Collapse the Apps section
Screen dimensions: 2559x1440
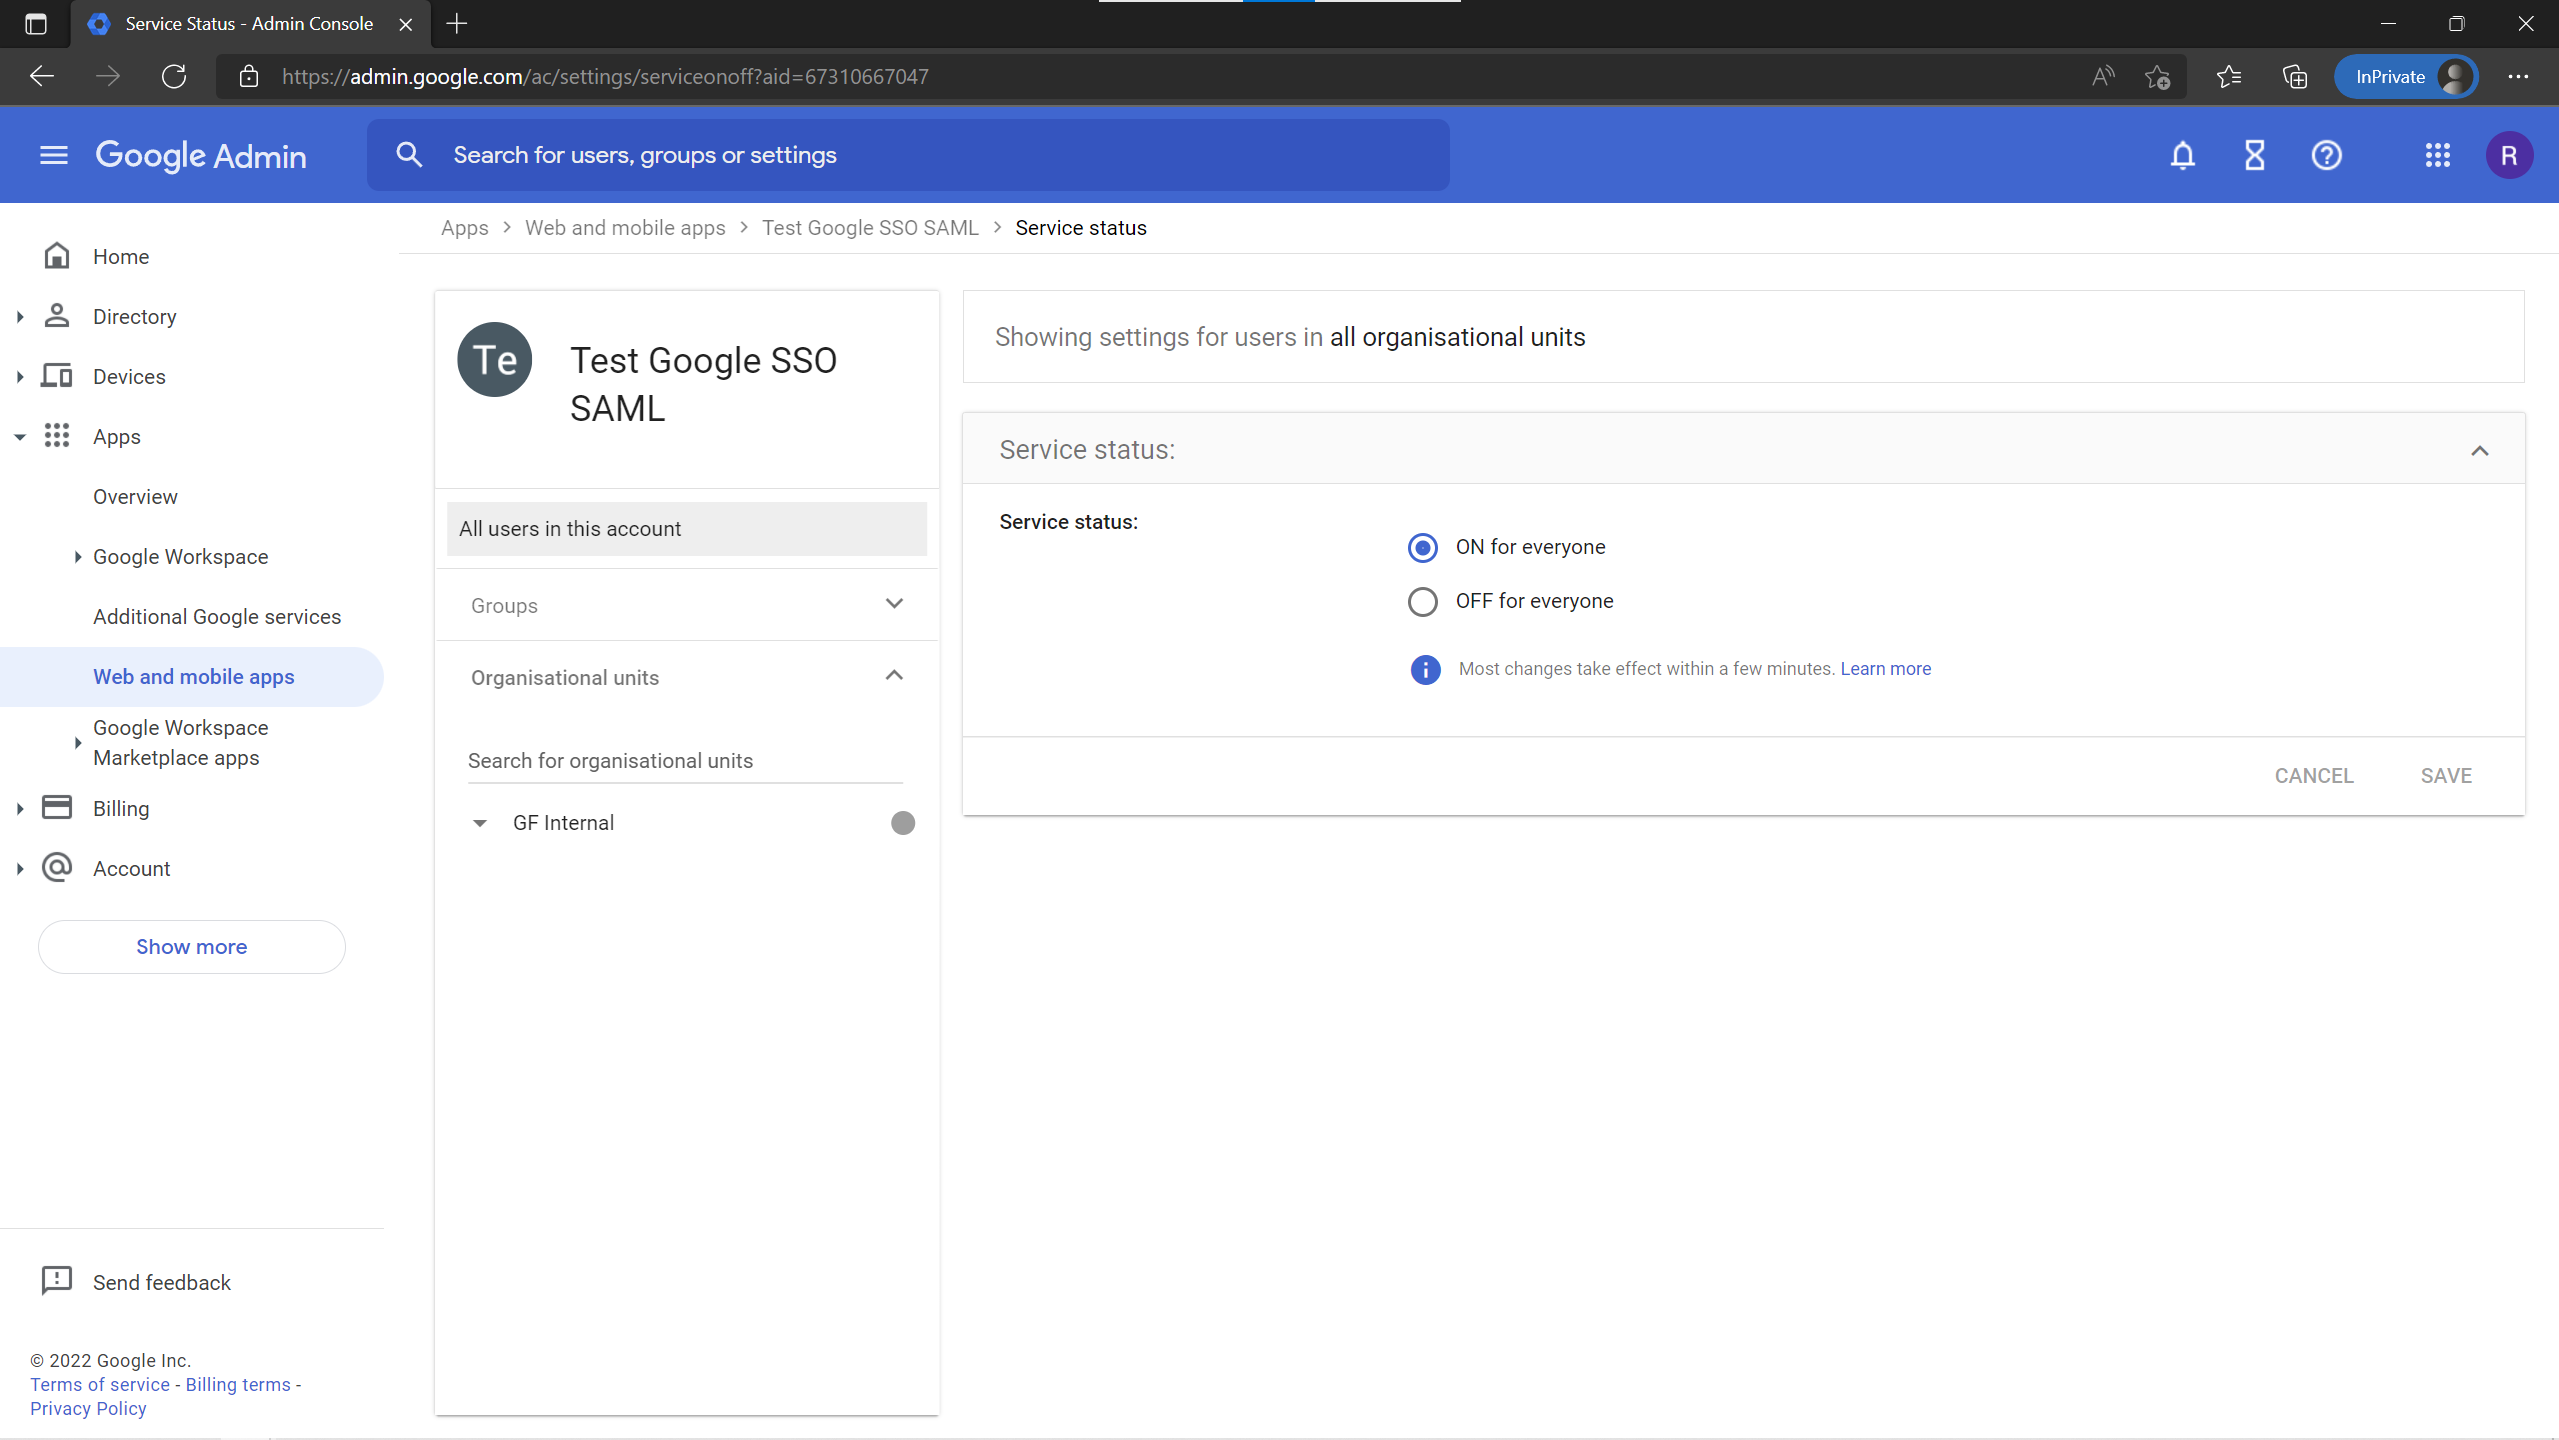coord(20,437)
